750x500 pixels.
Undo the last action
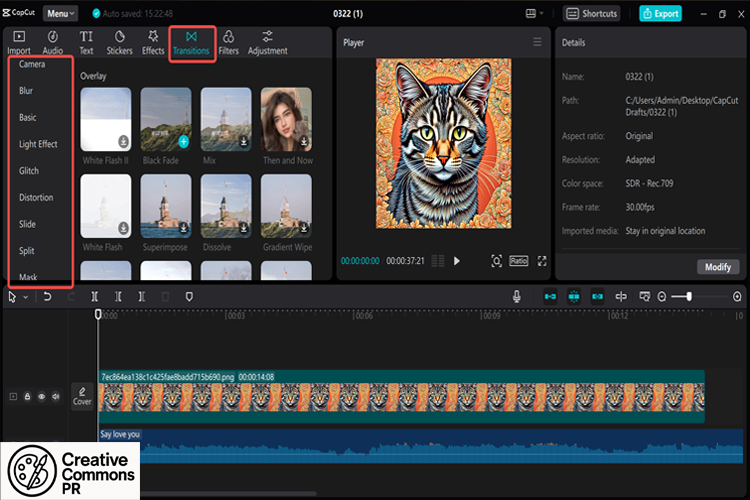[47, 297]
